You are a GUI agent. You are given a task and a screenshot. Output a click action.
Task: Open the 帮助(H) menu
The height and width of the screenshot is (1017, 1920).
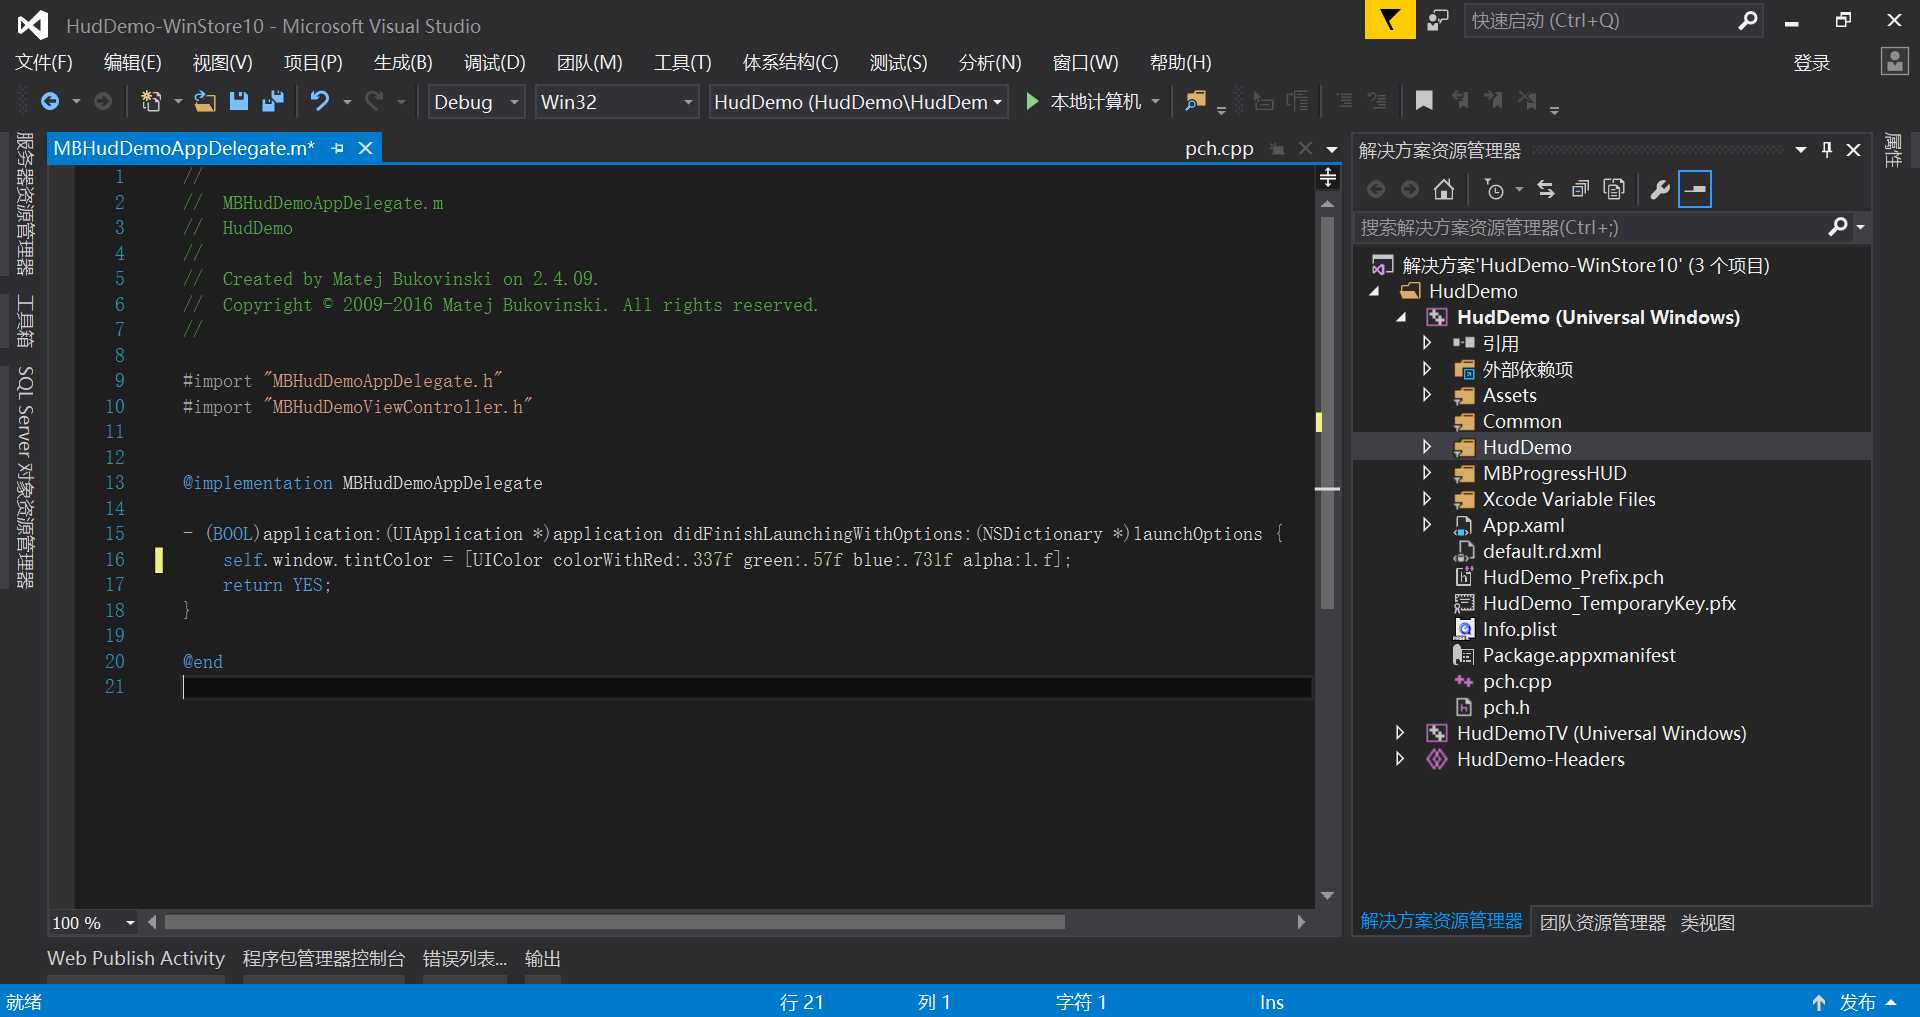pyautogui.click(x=1180, y=63)
